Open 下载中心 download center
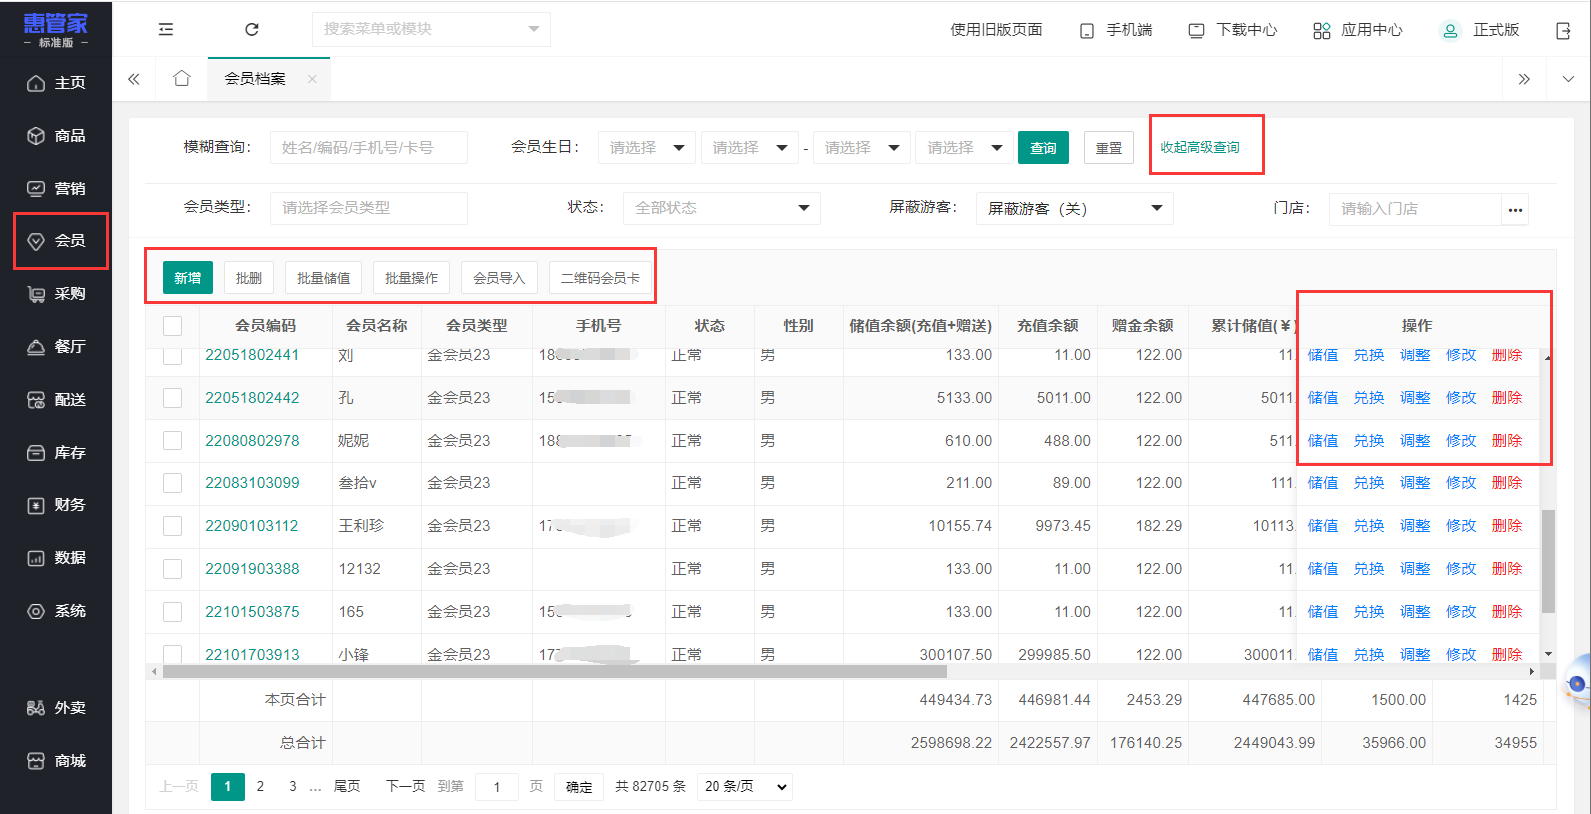 point(1232,30)
